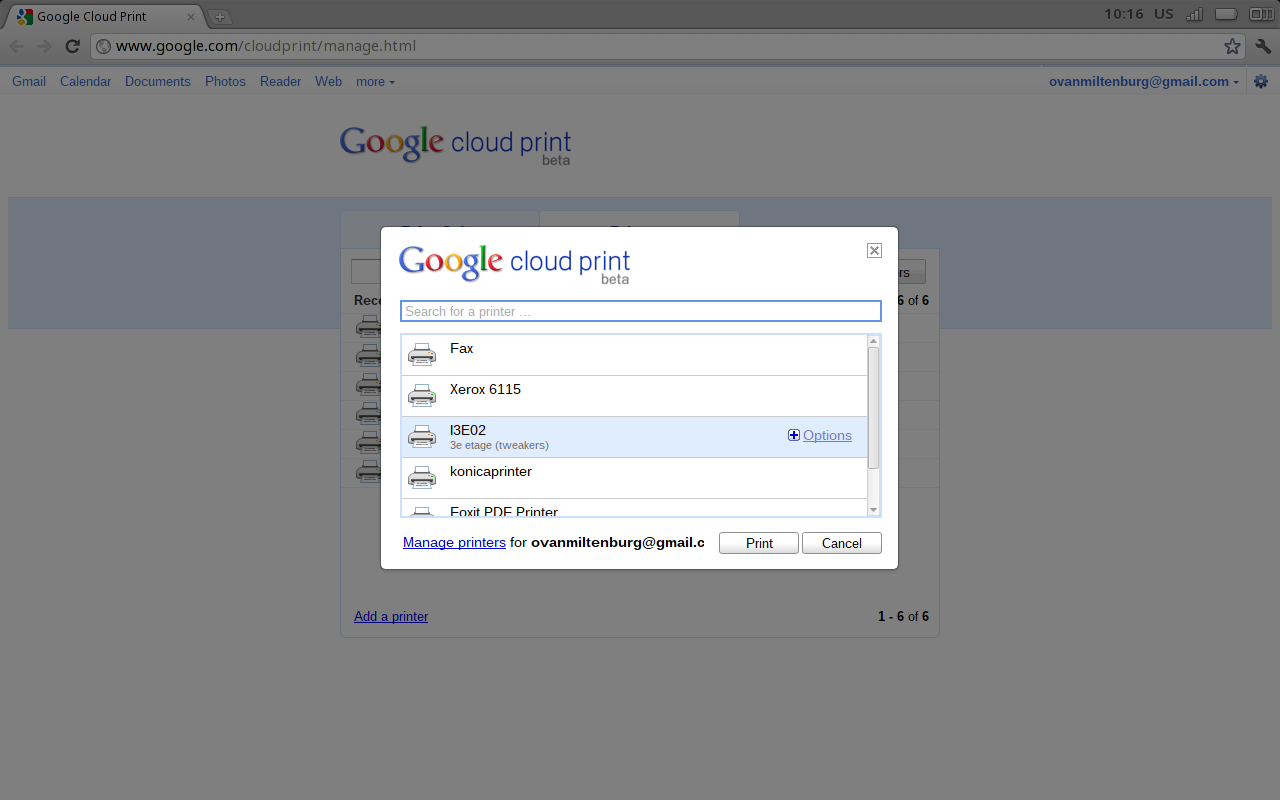Image resolution: width=1280 pixels, height=800 pixels.
Task: Close the Google Cloud Print browser tab
Action: pyautogui.click(x=191, y=17)
